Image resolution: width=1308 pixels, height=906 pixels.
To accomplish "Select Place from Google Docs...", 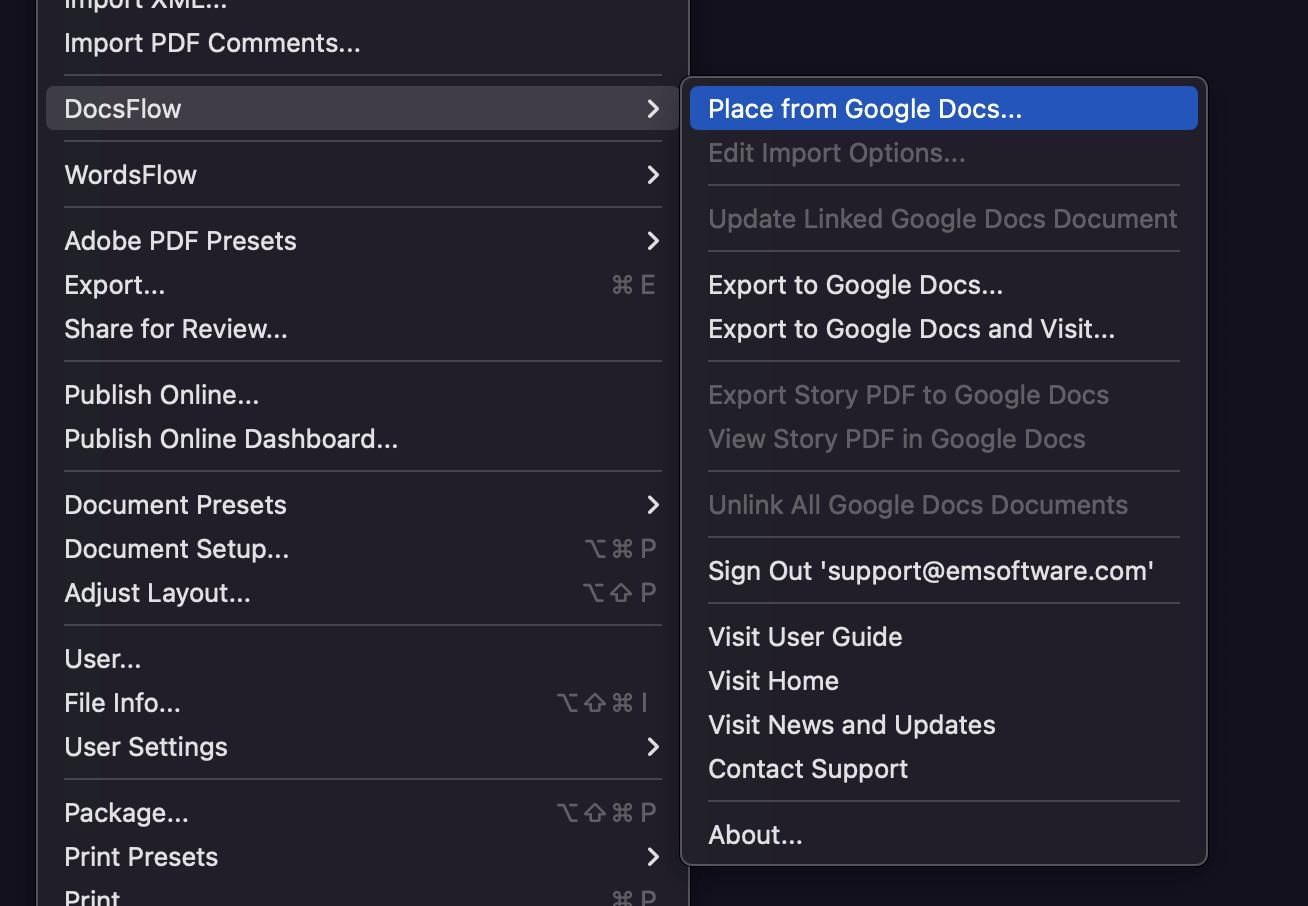I will coord(944,108).
